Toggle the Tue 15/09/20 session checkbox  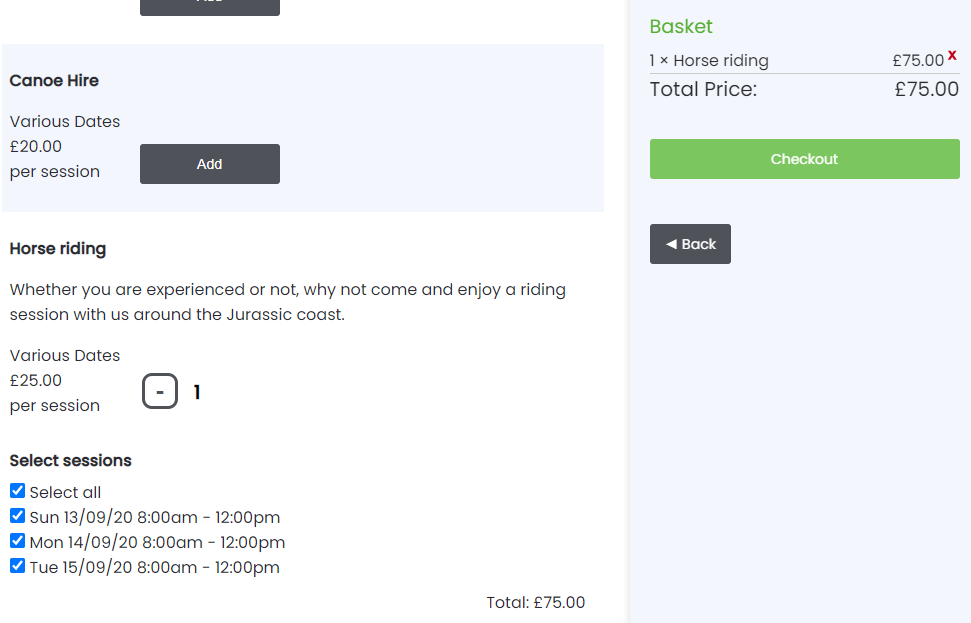point(17,566)
